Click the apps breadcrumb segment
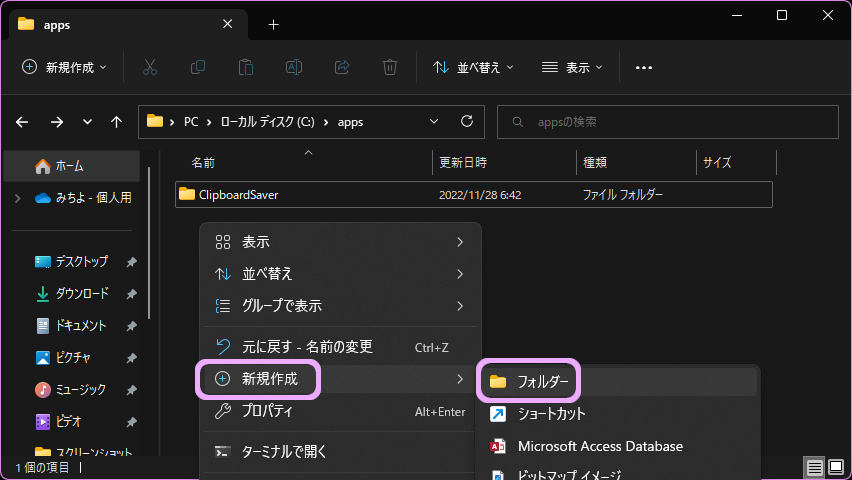 [350, 122]
